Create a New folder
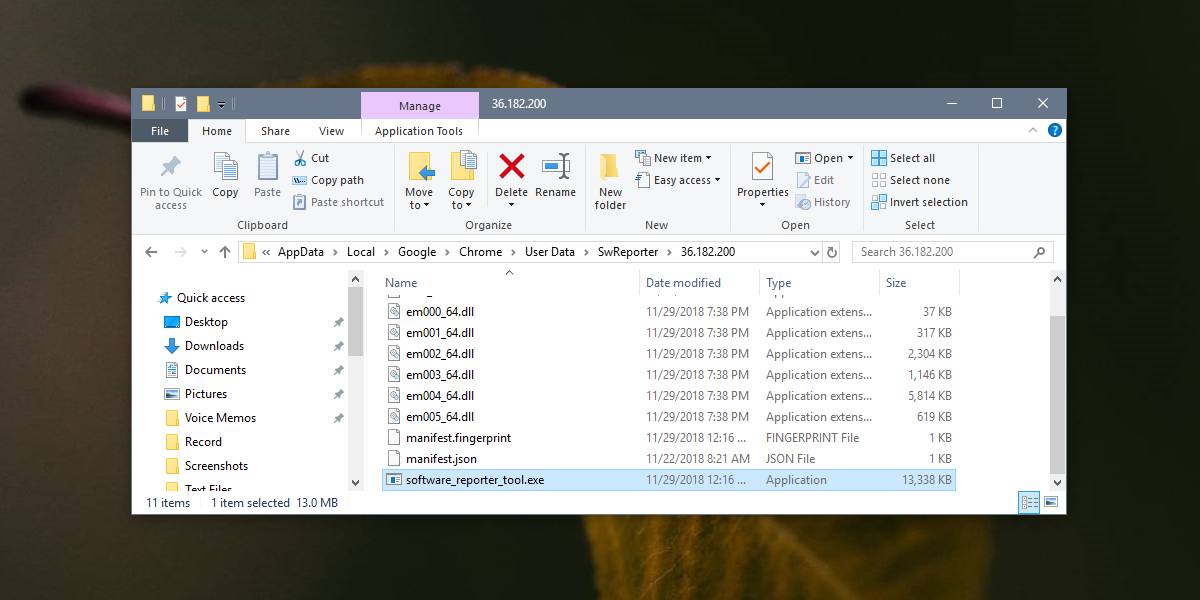Screen dimensions: 1200x600 [610, 181]
